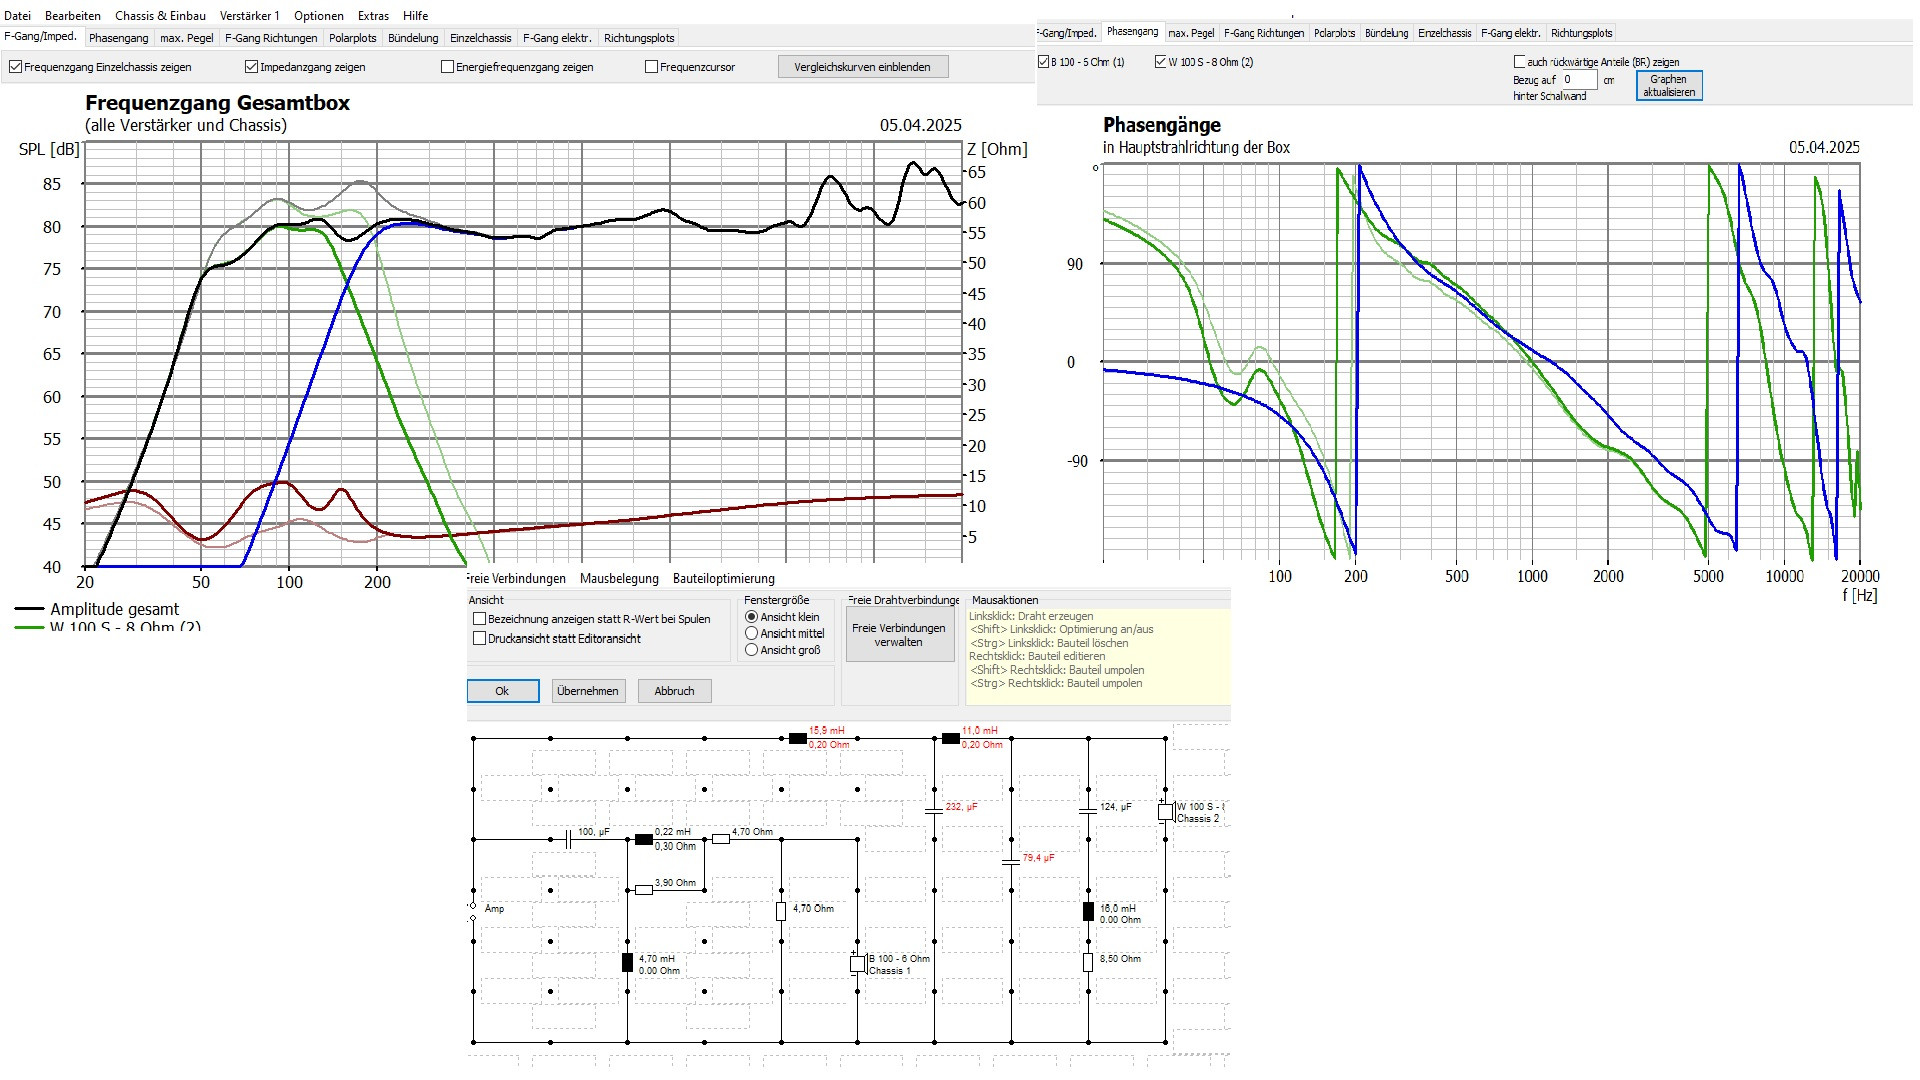
Task: Switch to the Polarplots tab
Action: point(352,38)
